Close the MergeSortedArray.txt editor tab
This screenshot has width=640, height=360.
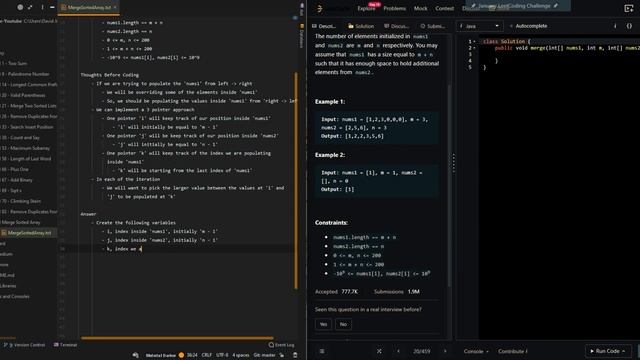(x=115, y=7)
